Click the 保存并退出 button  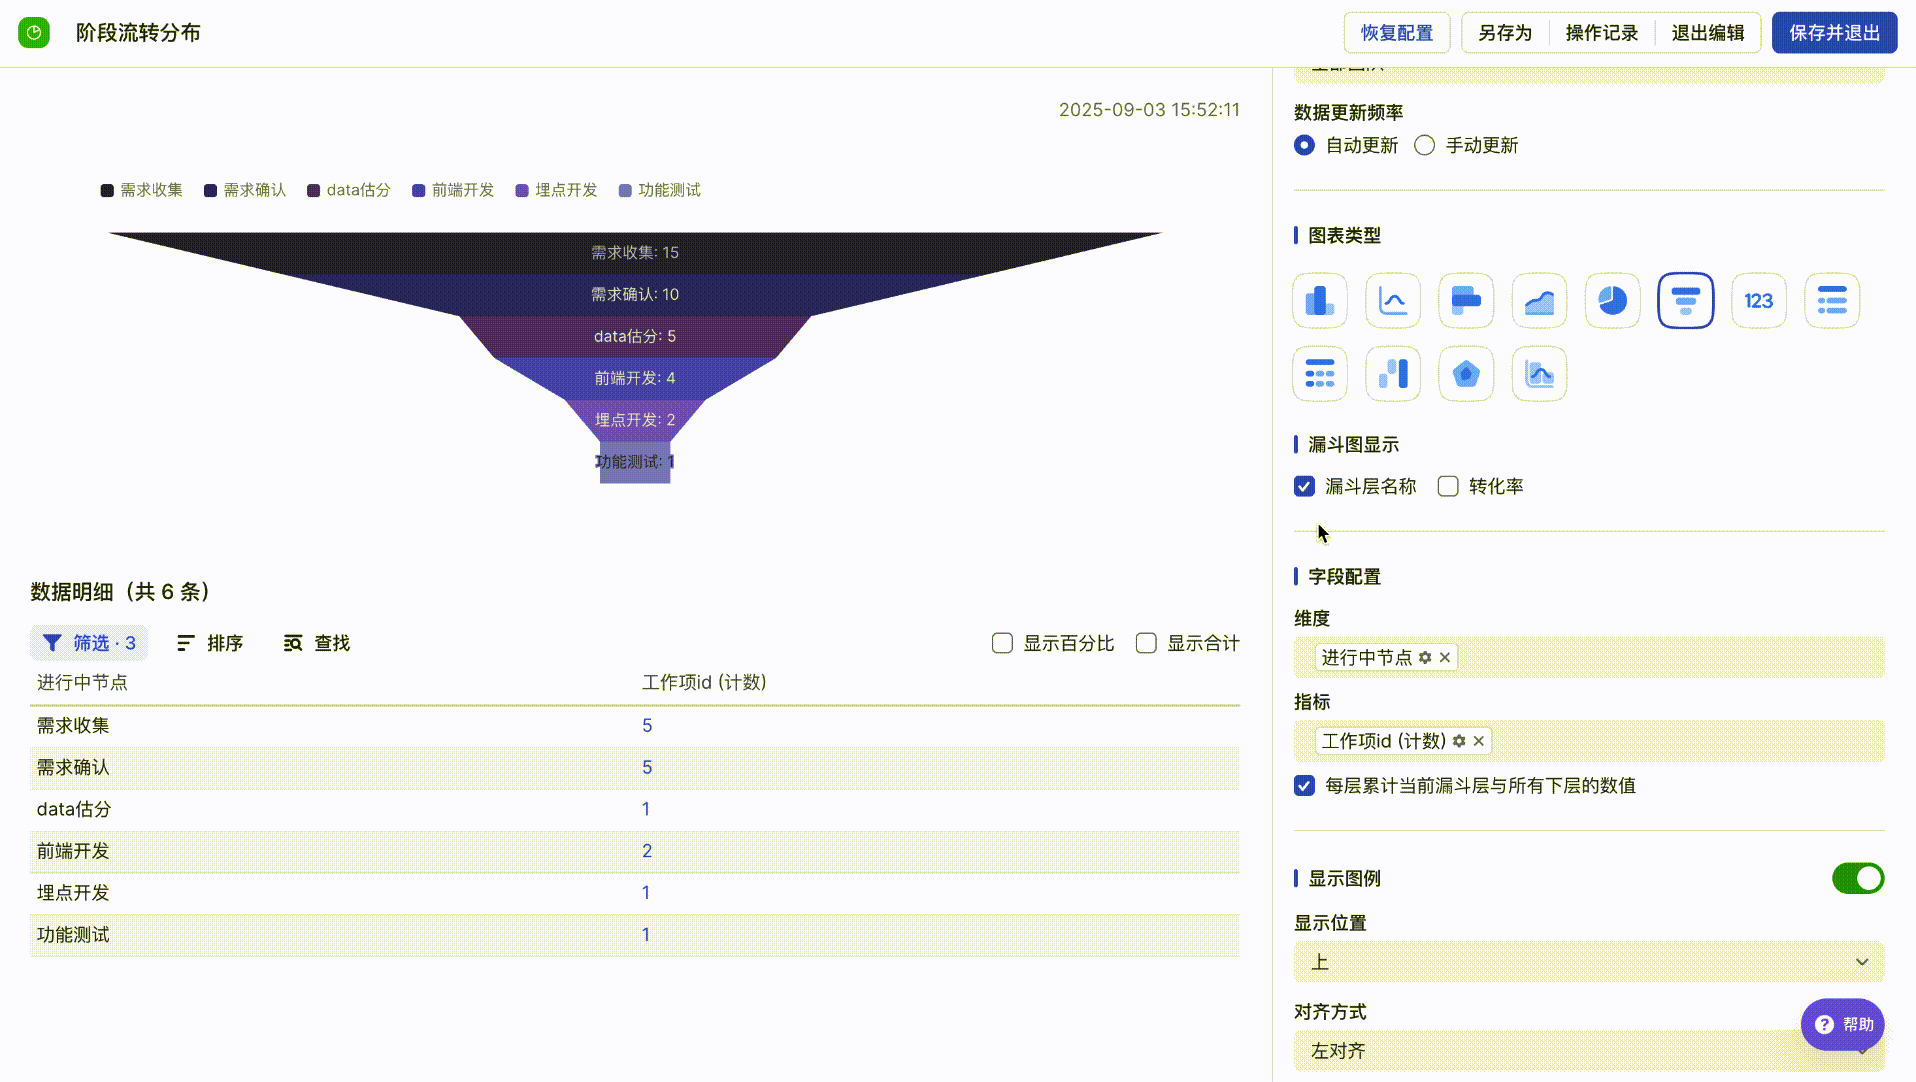1834,33
